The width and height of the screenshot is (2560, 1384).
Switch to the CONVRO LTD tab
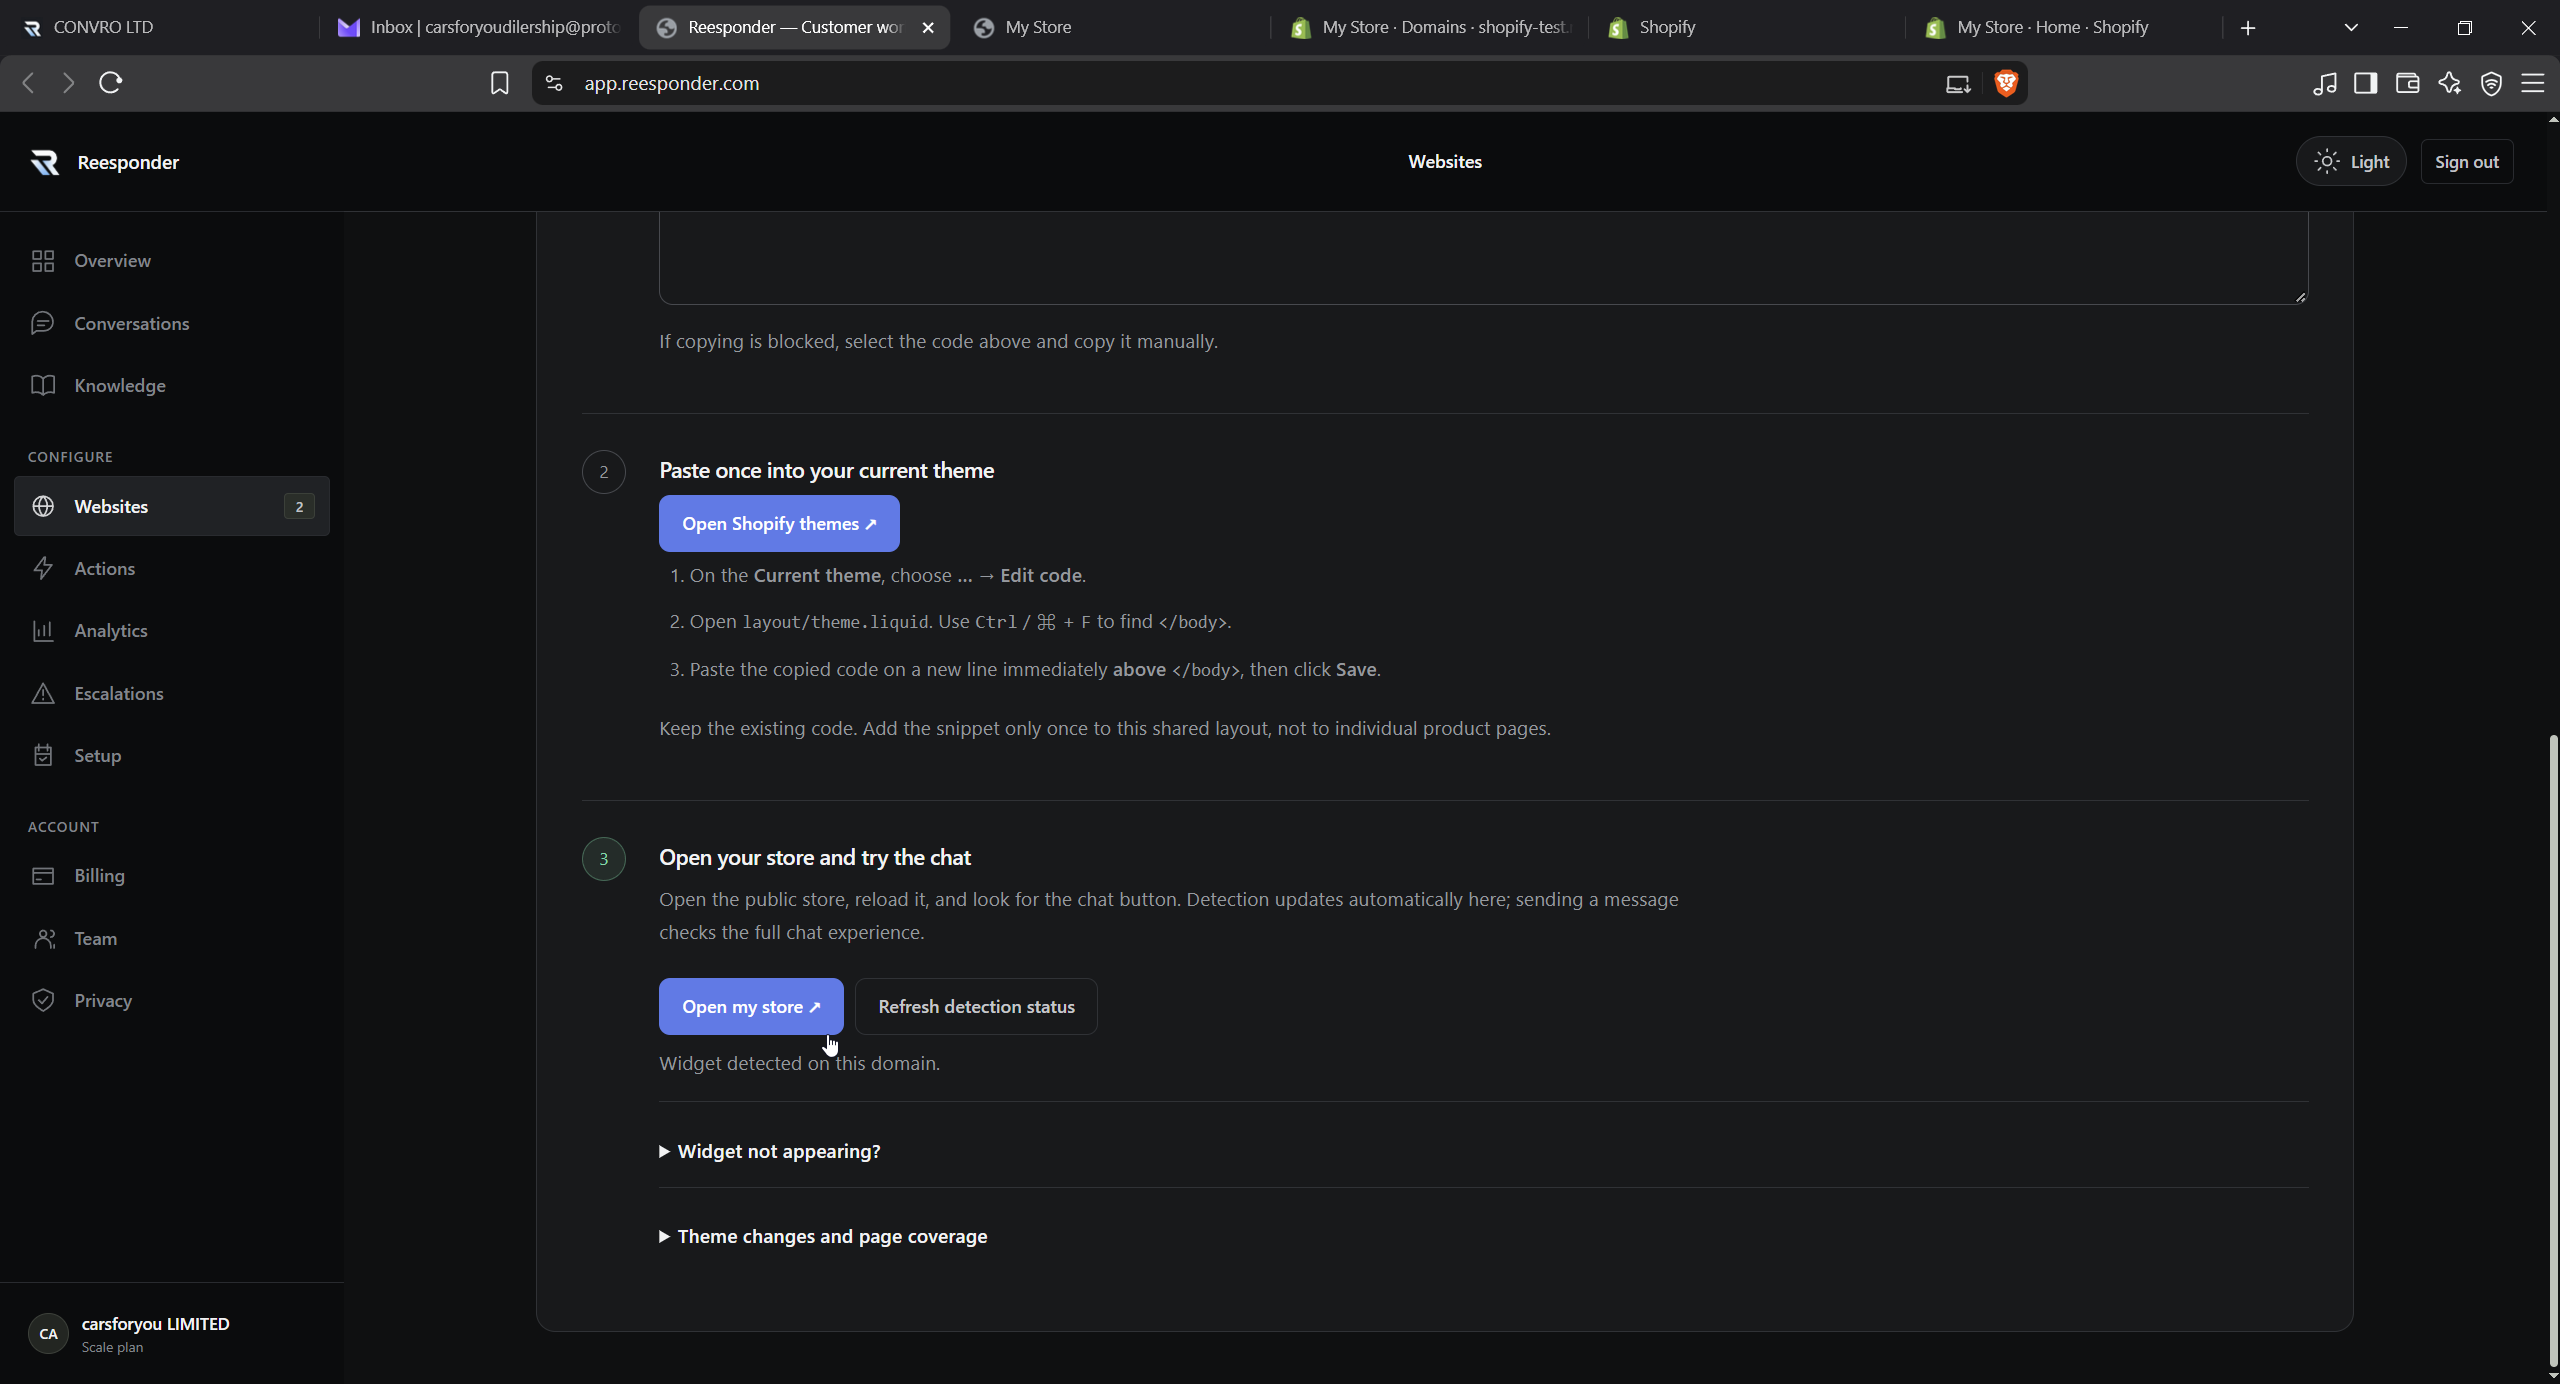click(x=160, y=27)
